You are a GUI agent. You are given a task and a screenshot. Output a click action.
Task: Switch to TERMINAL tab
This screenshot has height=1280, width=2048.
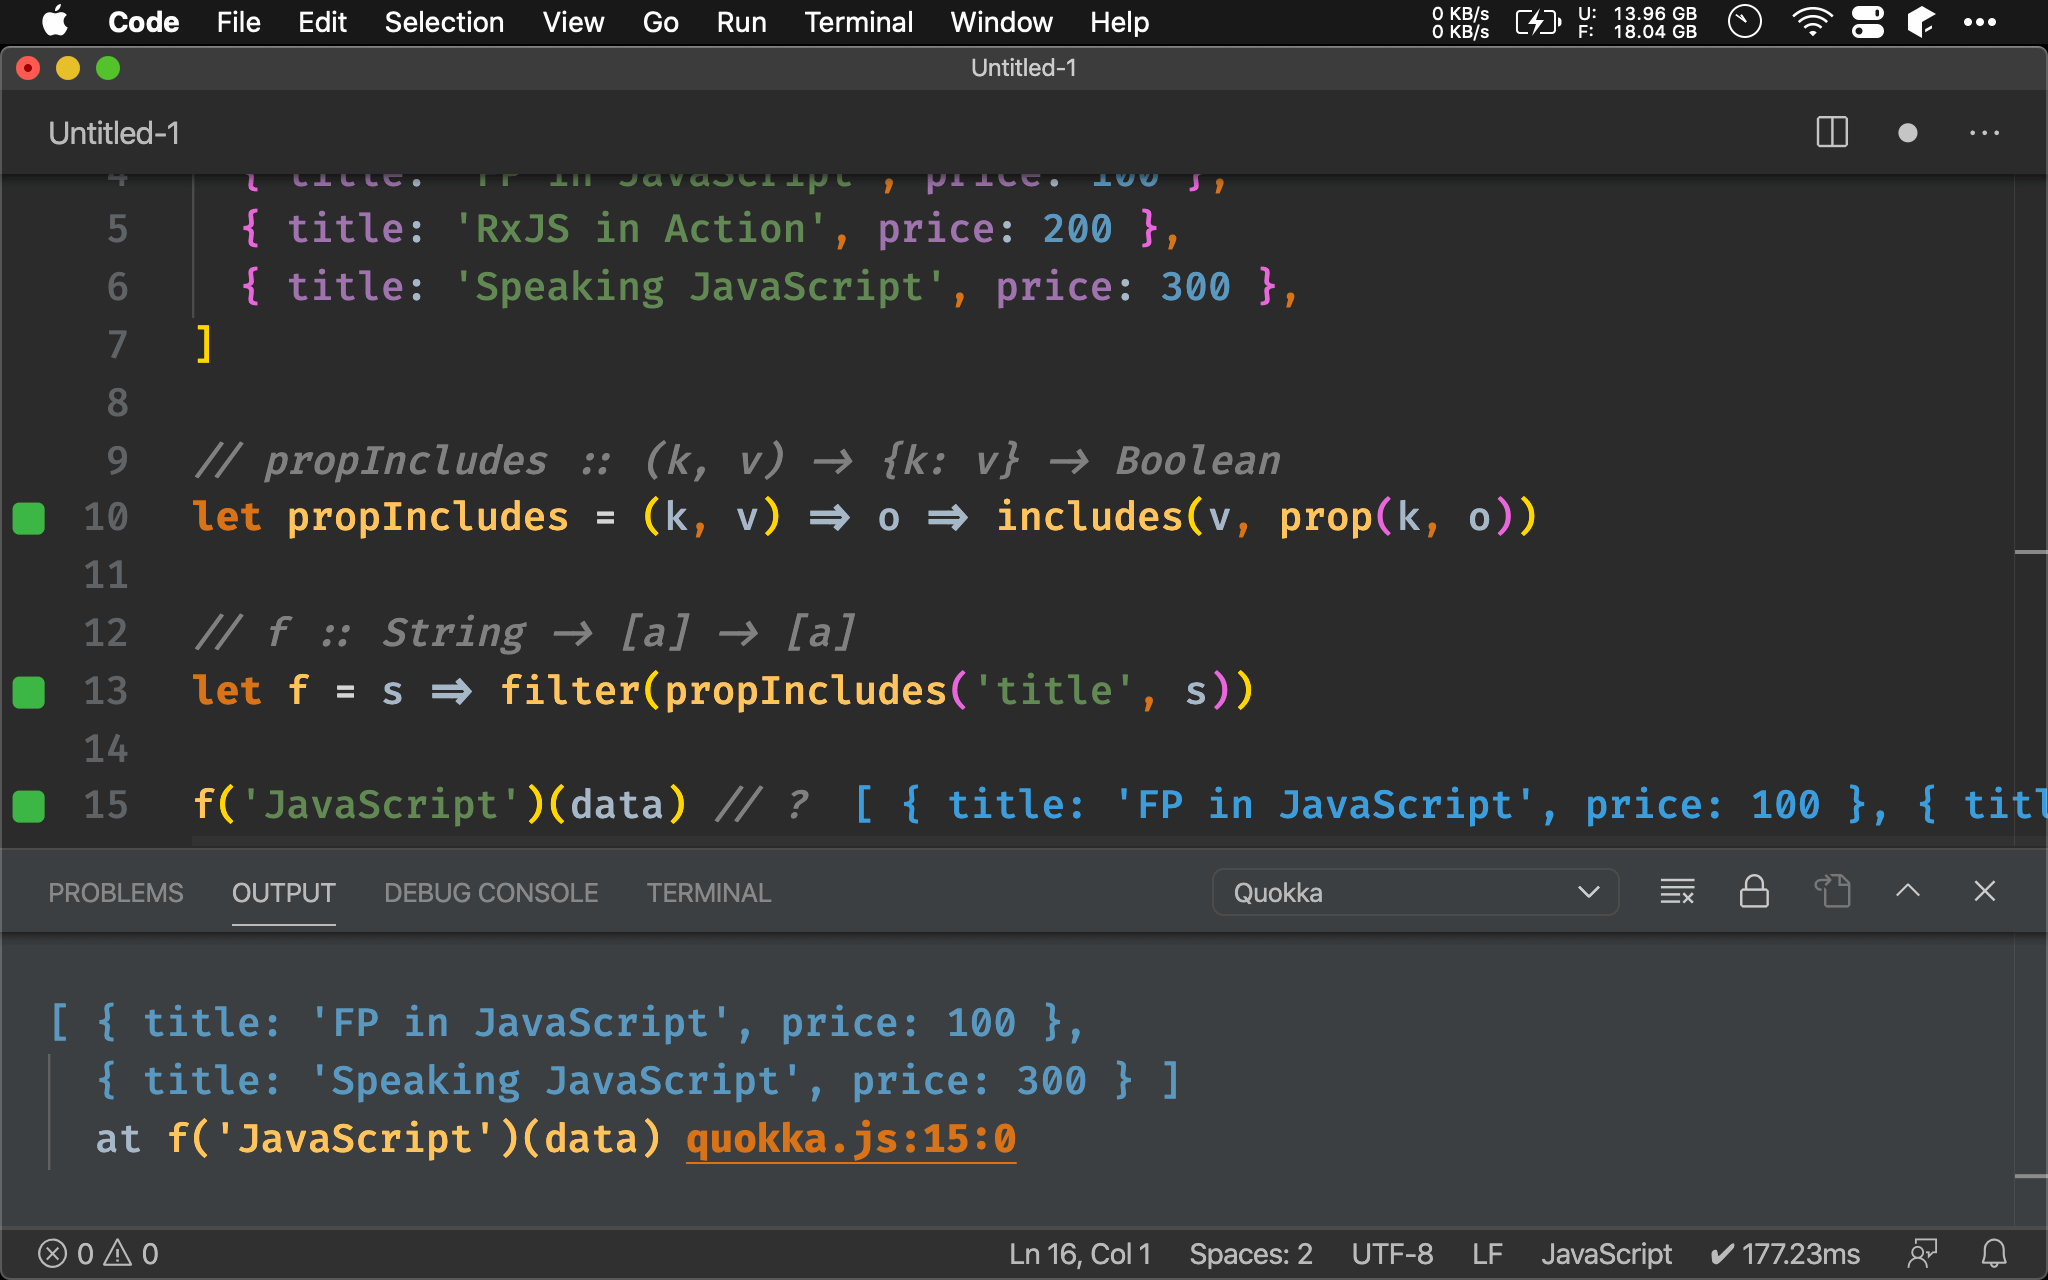(x=709, y=893)
